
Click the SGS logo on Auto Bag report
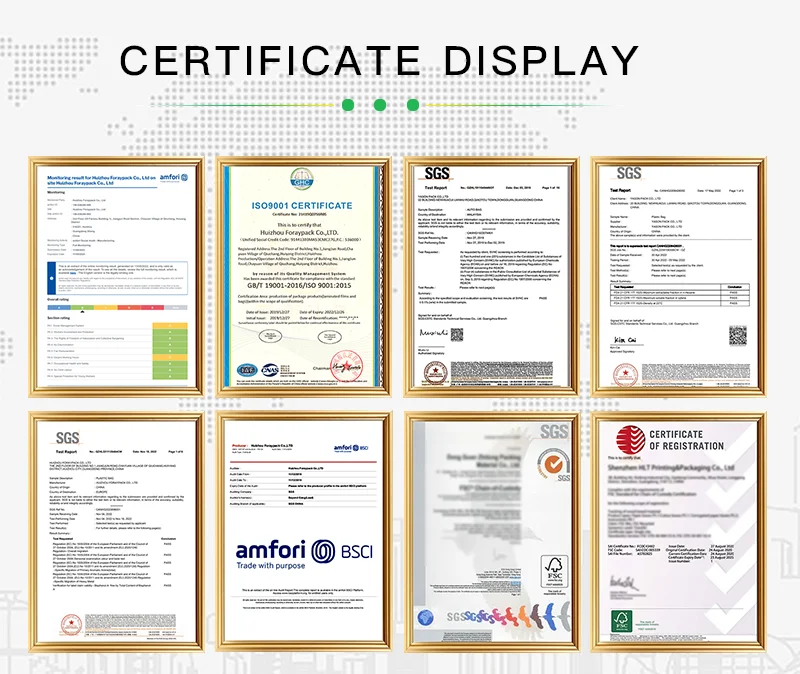pos(437,174)
